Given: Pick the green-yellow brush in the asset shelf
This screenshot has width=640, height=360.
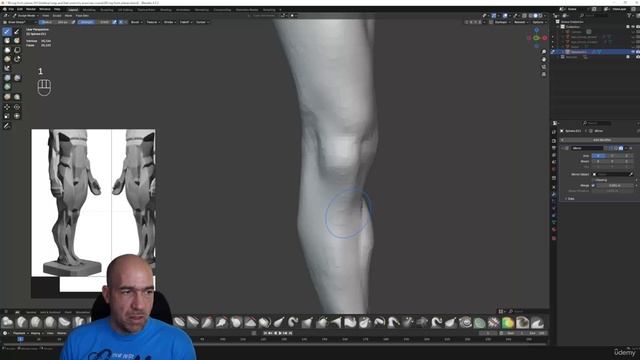Looking at the screenshot, I should (x=508, y=323).
